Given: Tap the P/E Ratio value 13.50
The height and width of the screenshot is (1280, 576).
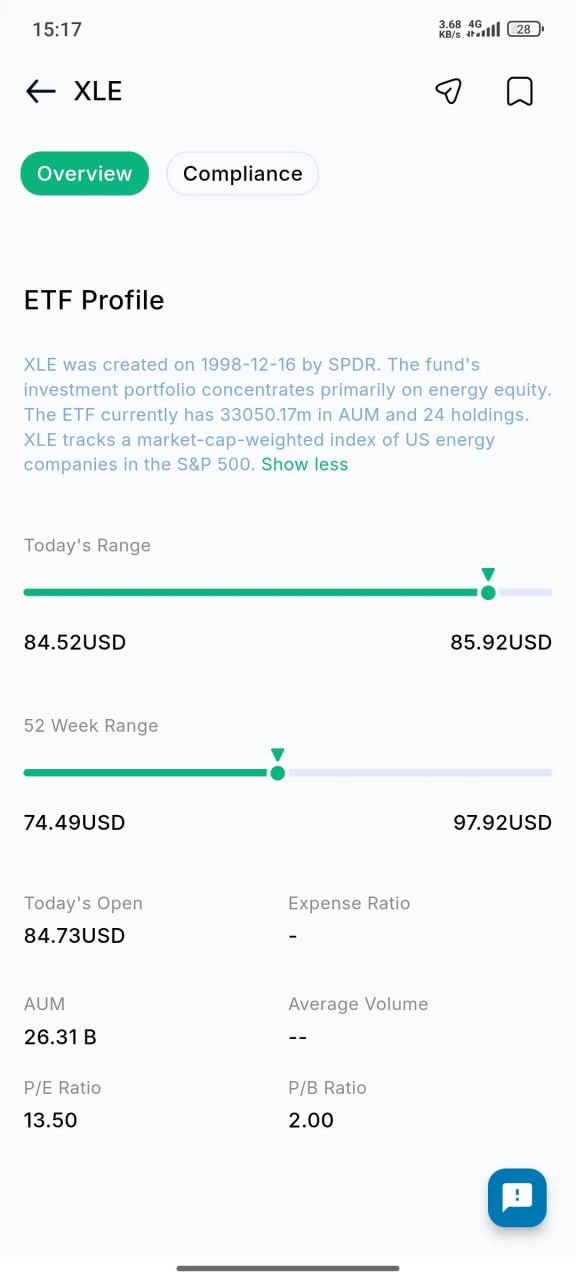Looking at the screenshot, I should pos(50,1120).
